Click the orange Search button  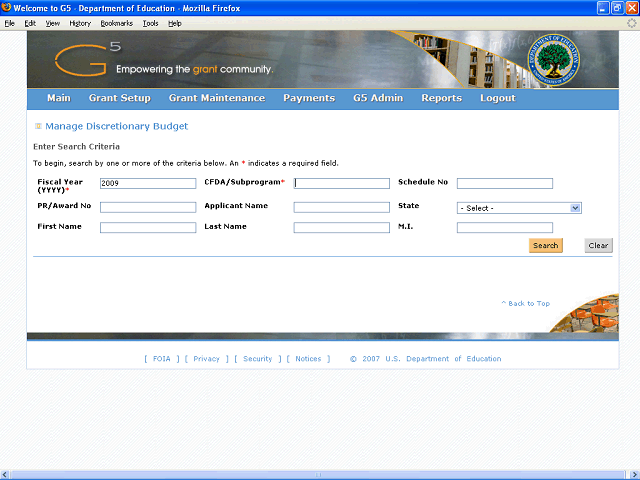pos(545,245)
